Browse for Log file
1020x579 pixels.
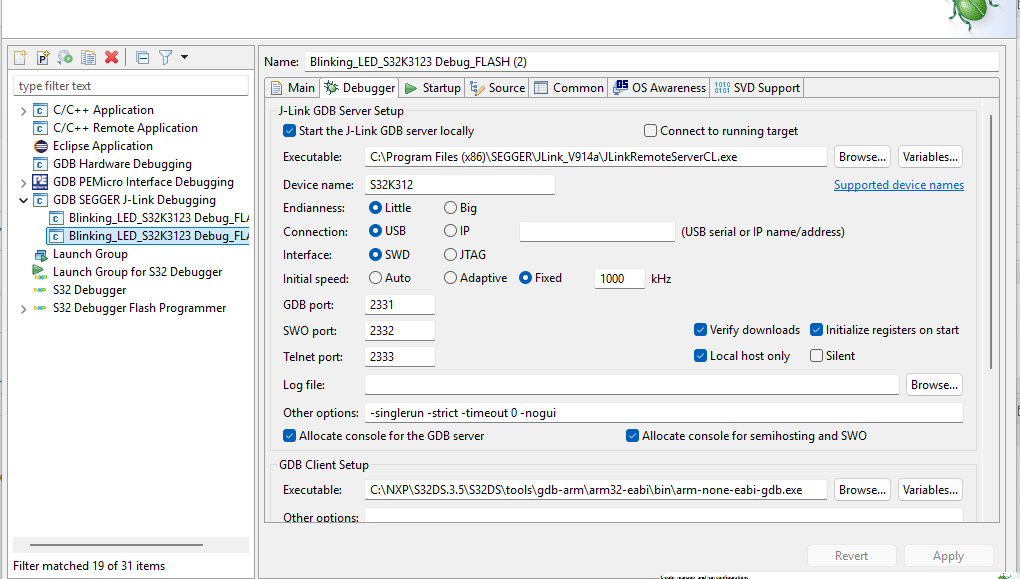tap(934, 384)
